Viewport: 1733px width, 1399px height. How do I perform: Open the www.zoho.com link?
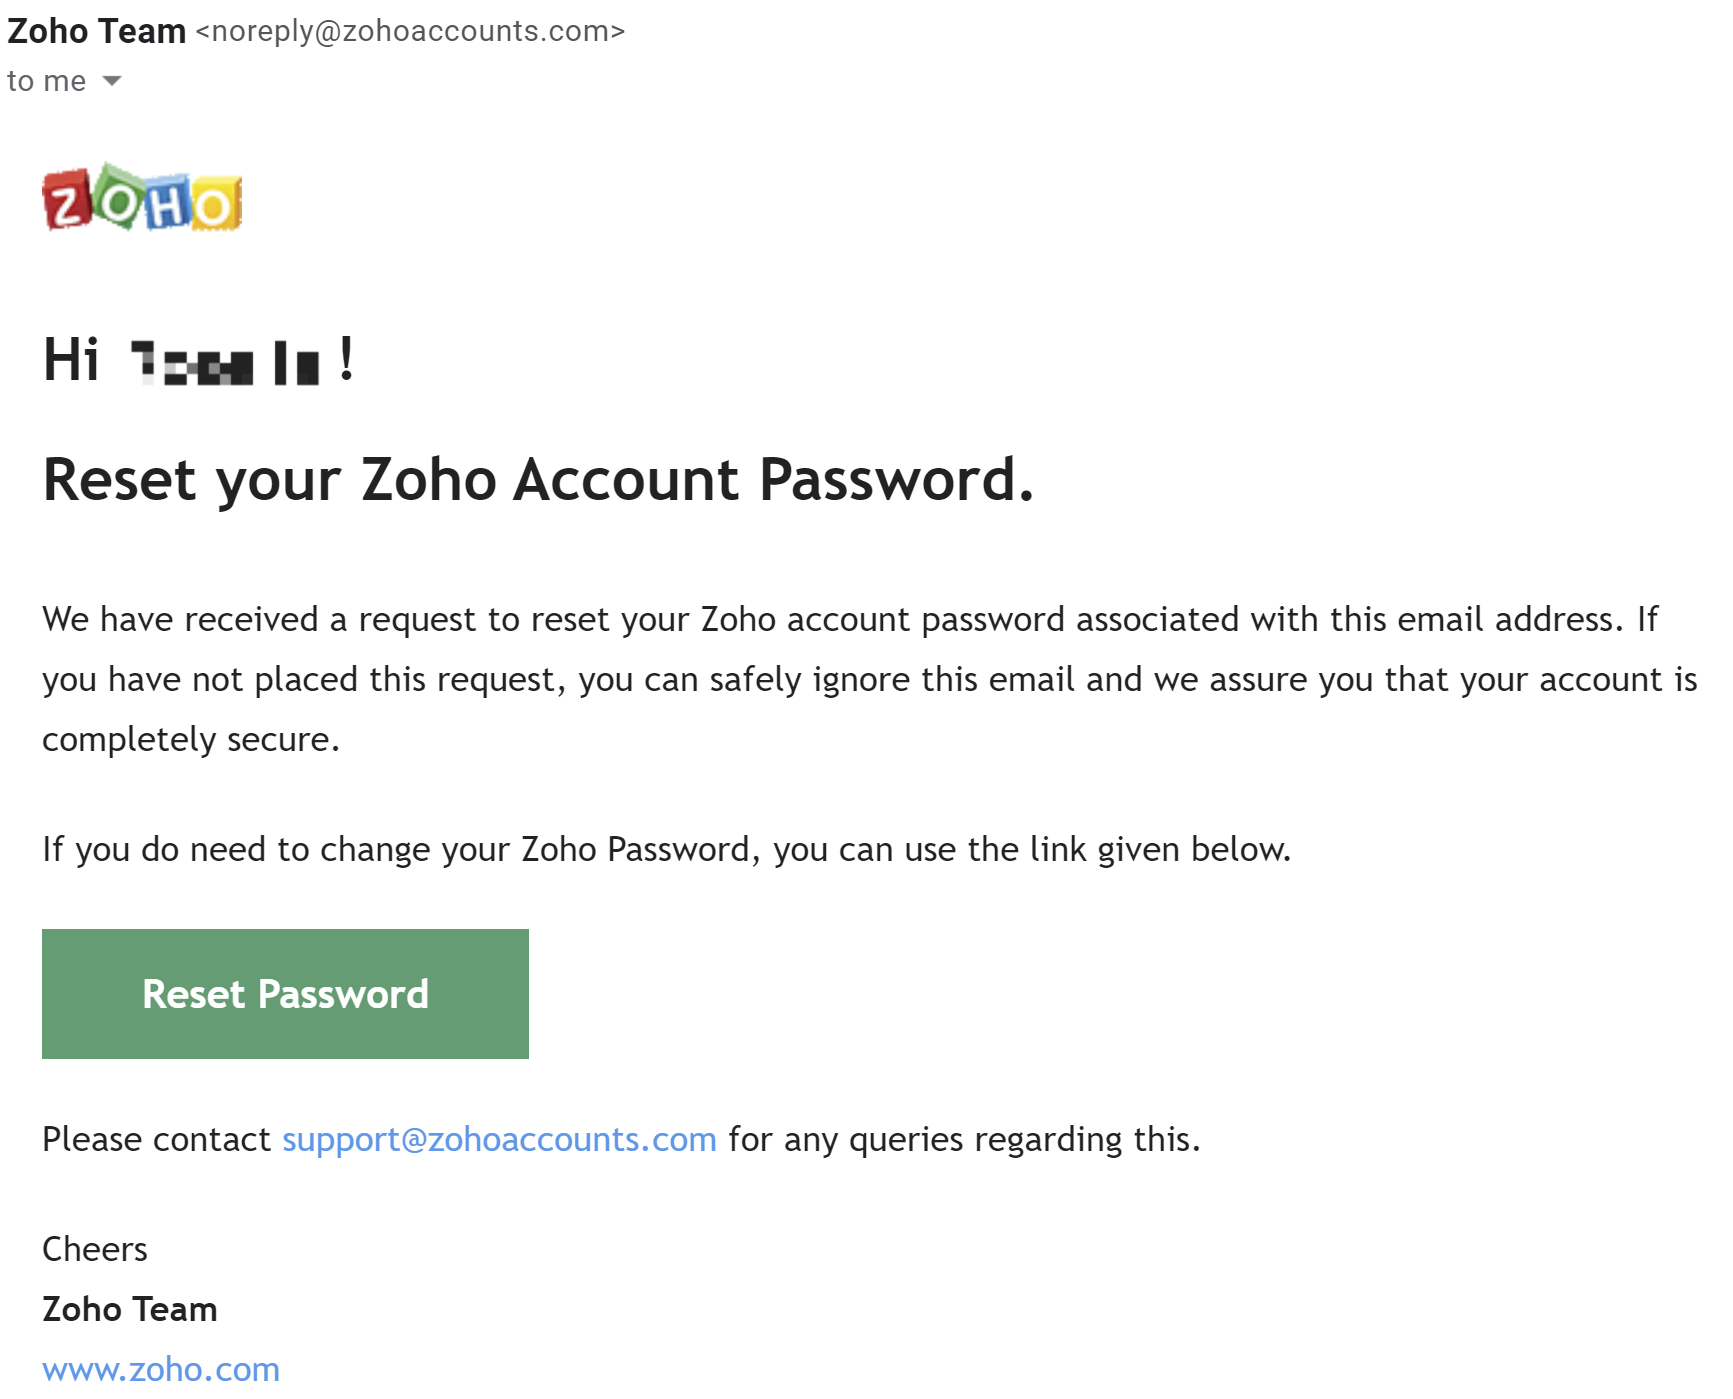click(161, 1369)
